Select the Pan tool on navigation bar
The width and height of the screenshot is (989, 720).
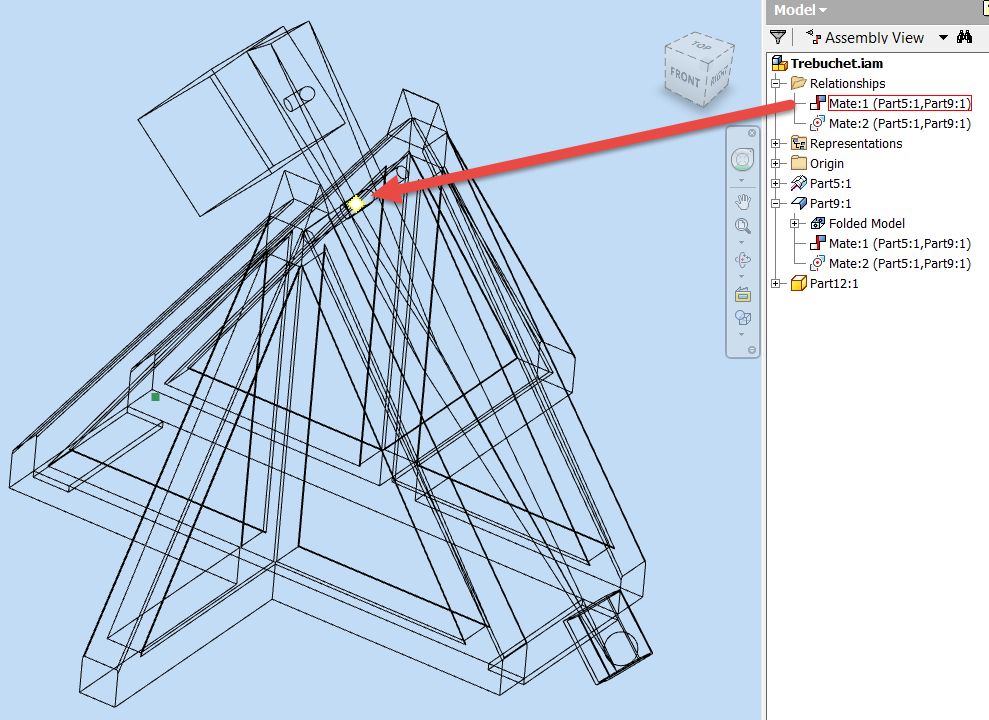coord(741,200)
